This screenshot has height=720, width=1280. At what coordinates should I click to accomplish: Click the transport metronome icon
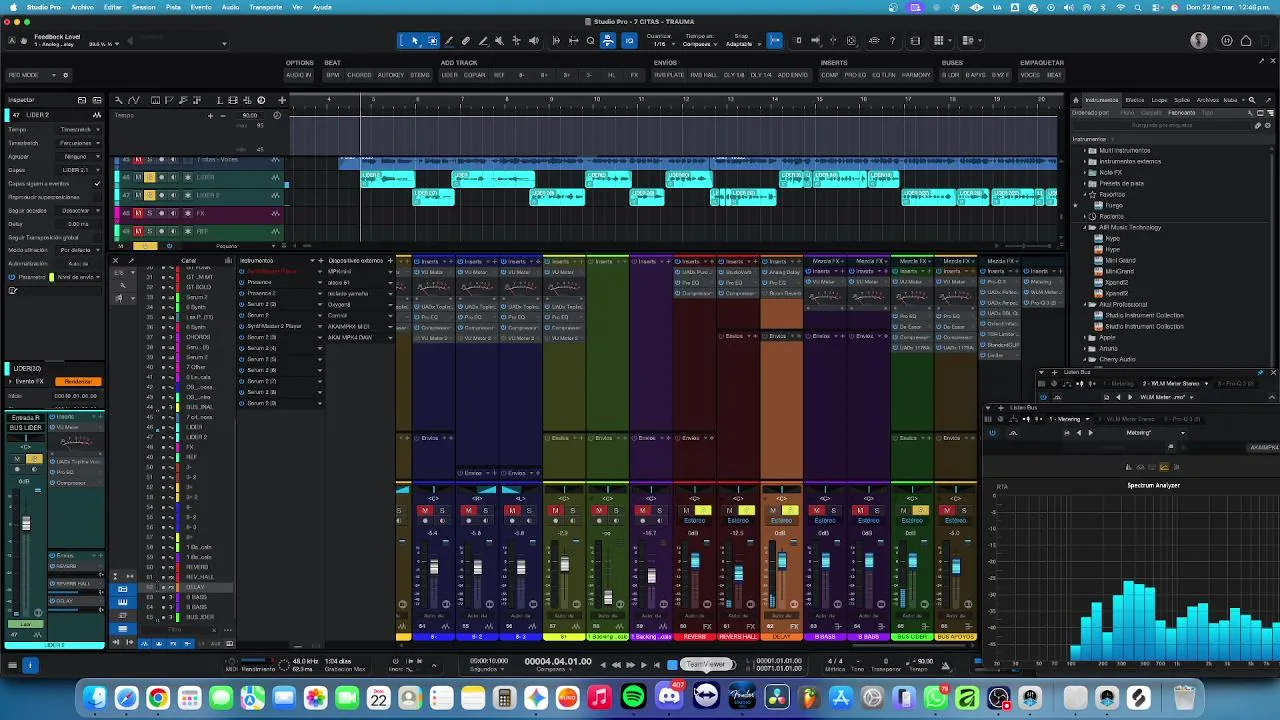tap(946, 664)
